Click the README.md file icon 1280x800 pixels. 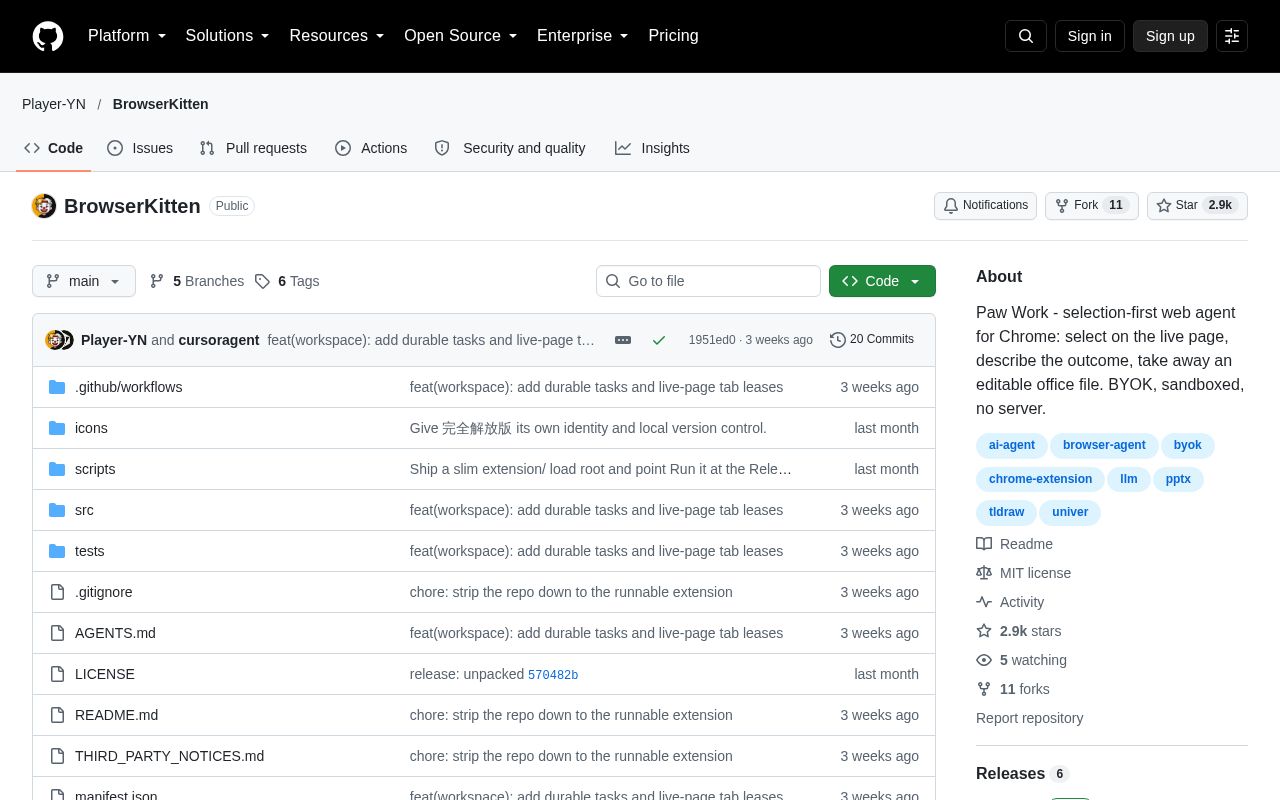point(57,715)
